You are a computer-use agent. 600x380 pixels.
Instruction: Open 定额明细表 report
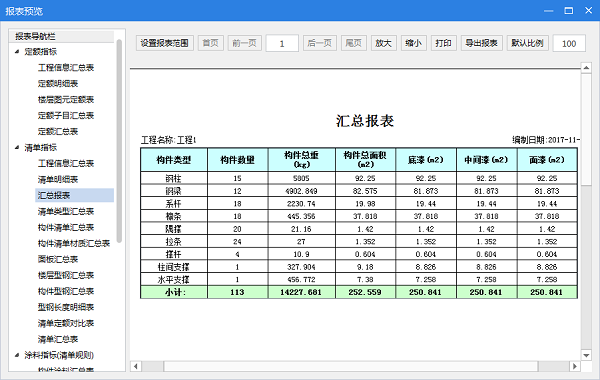(x=58, y=83)
